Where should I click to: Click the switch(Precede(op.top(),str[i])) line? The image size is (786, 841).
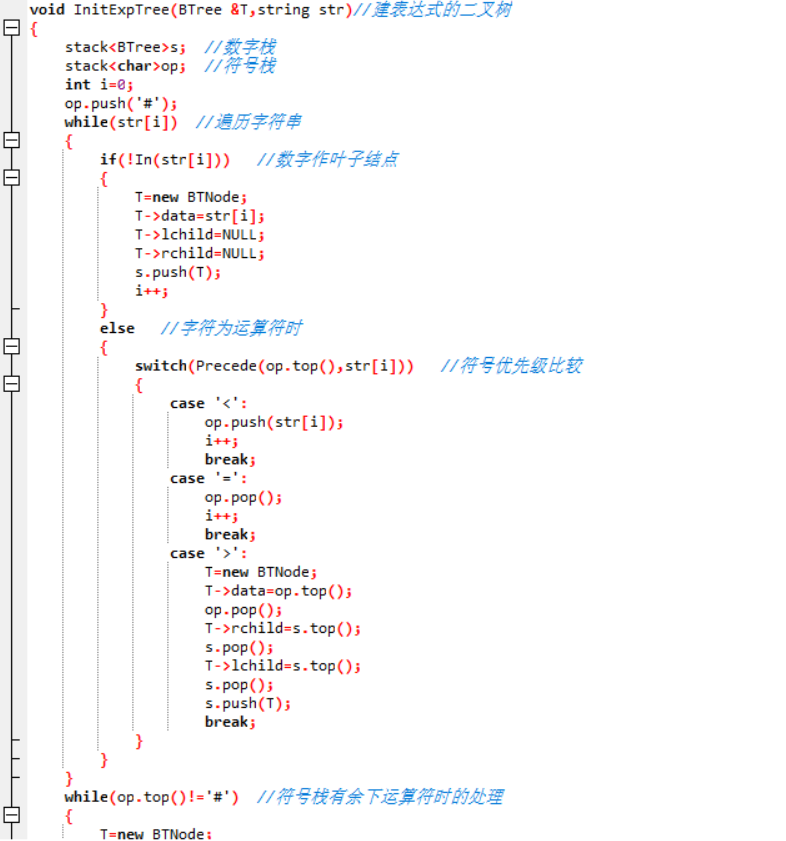tap(274, 366)
